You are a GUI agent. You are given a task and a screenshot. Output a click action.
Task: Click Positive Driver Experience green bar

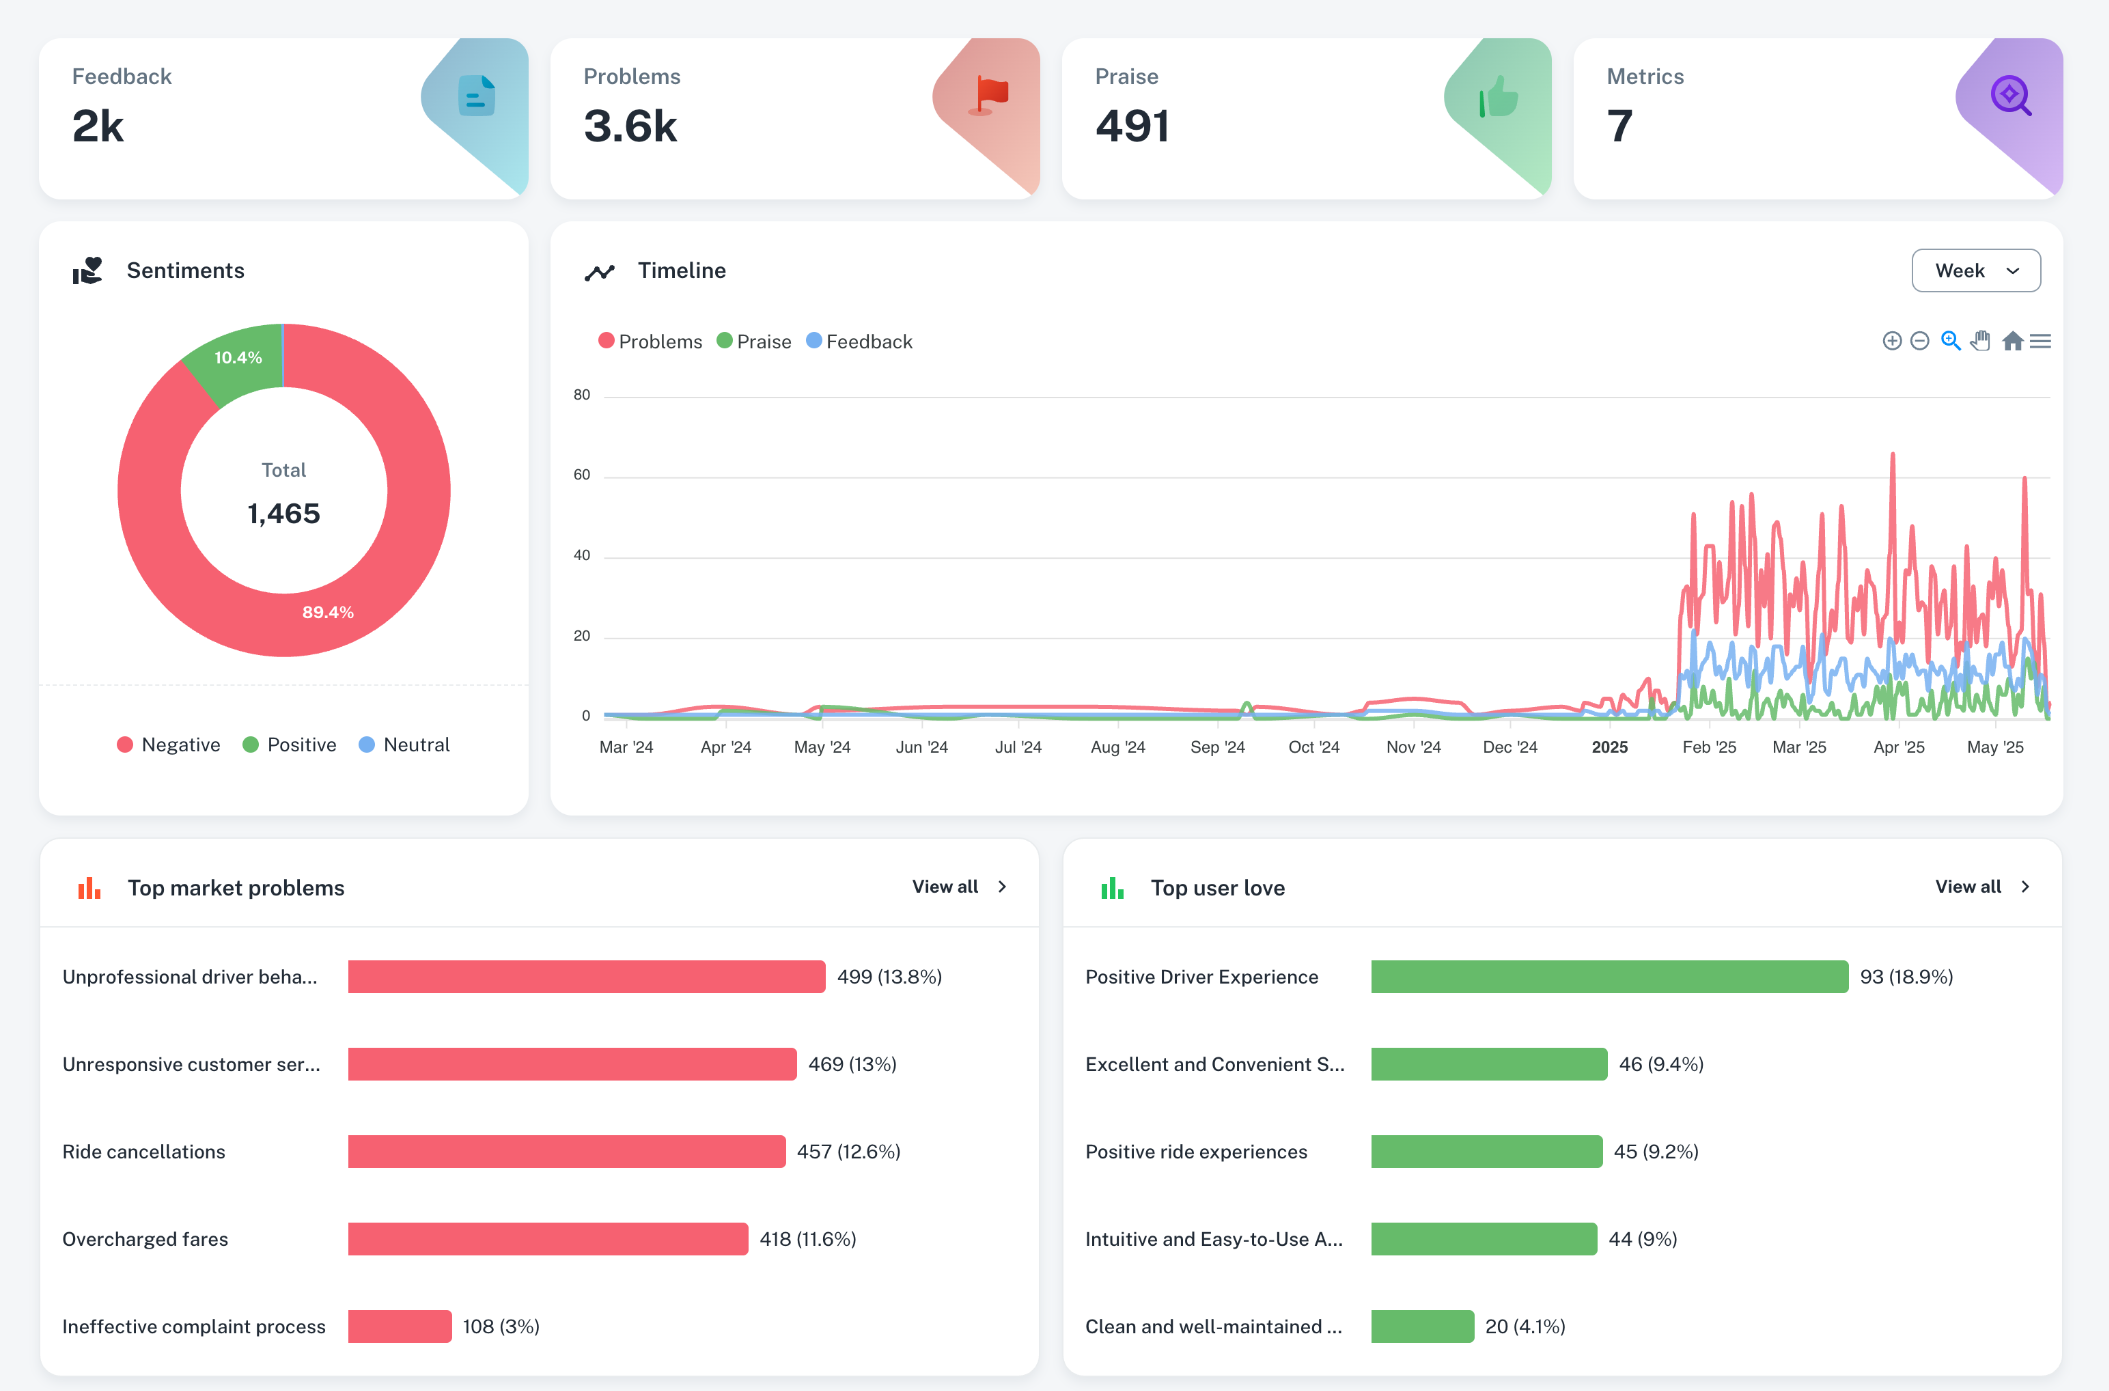(x=1608, y=977)
